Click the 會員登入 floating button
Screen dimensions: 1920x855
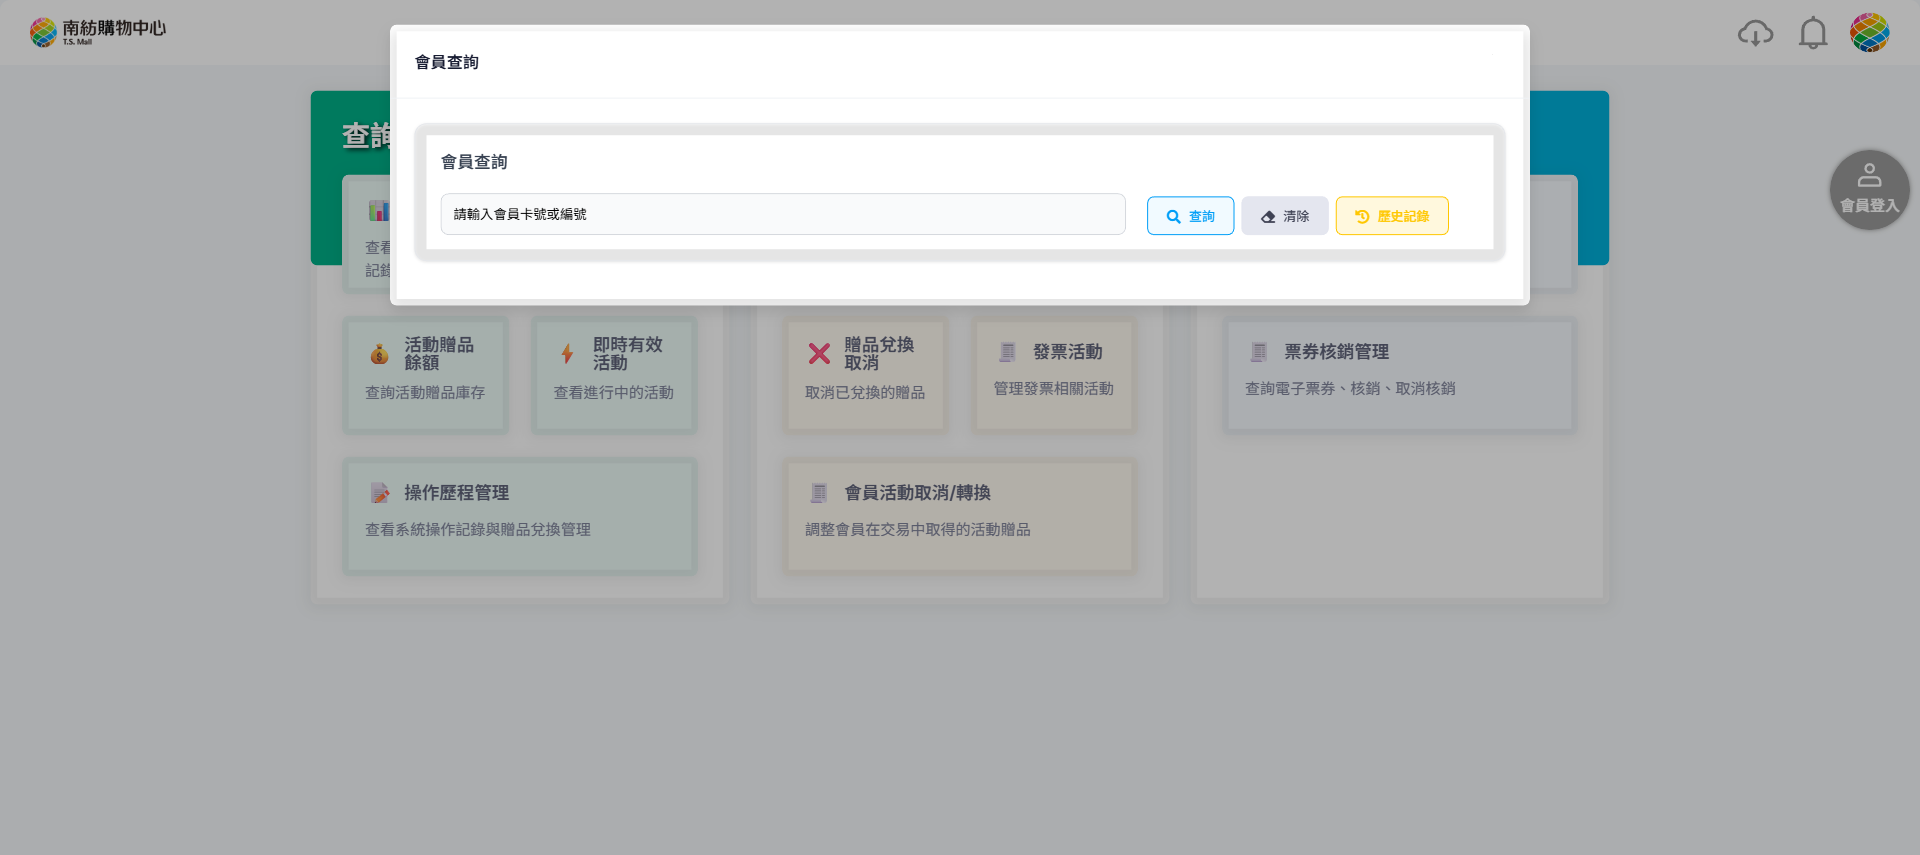click(x=1869, y=190)
